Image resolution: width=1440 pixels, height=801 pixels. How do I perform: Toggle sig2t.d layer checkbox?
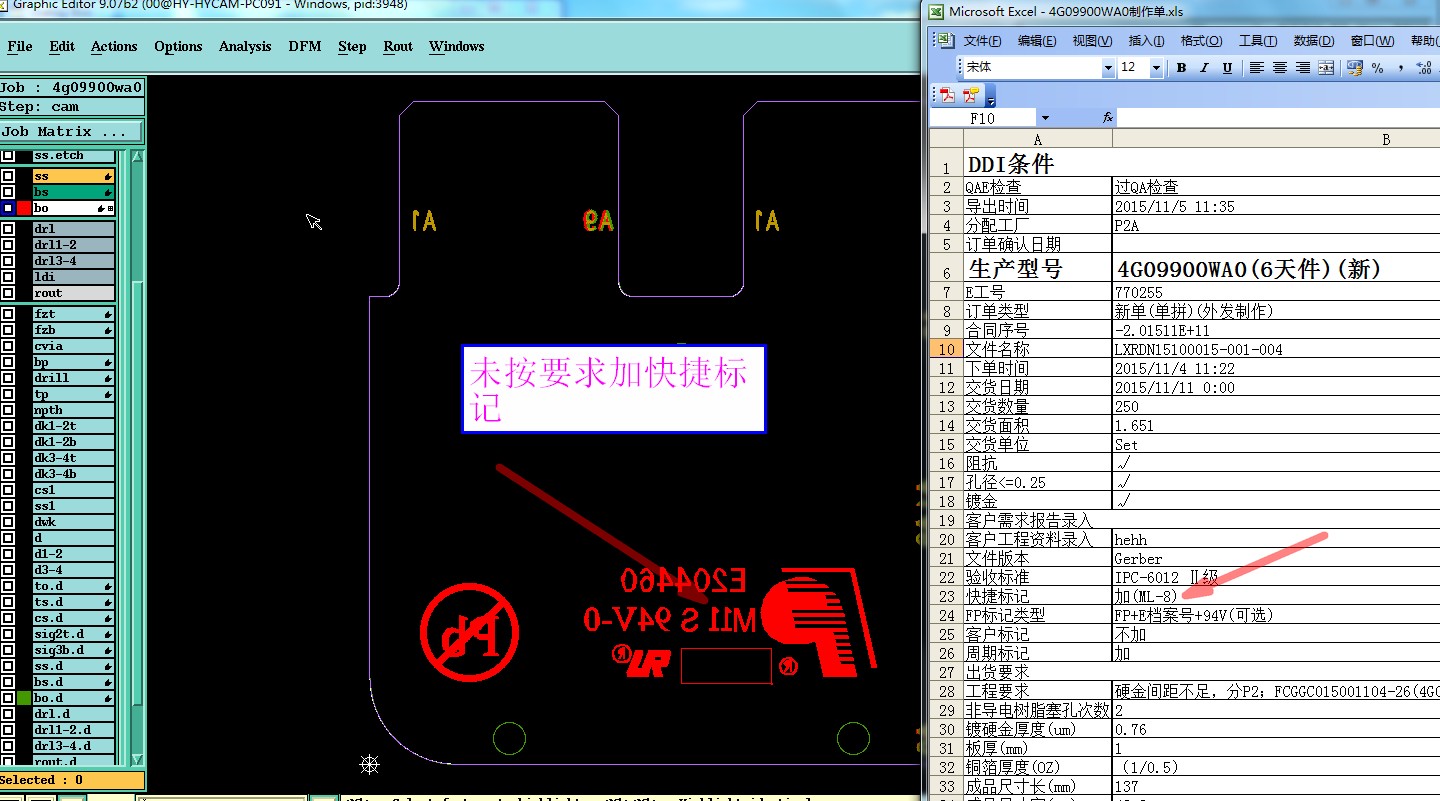pos(8,634)
